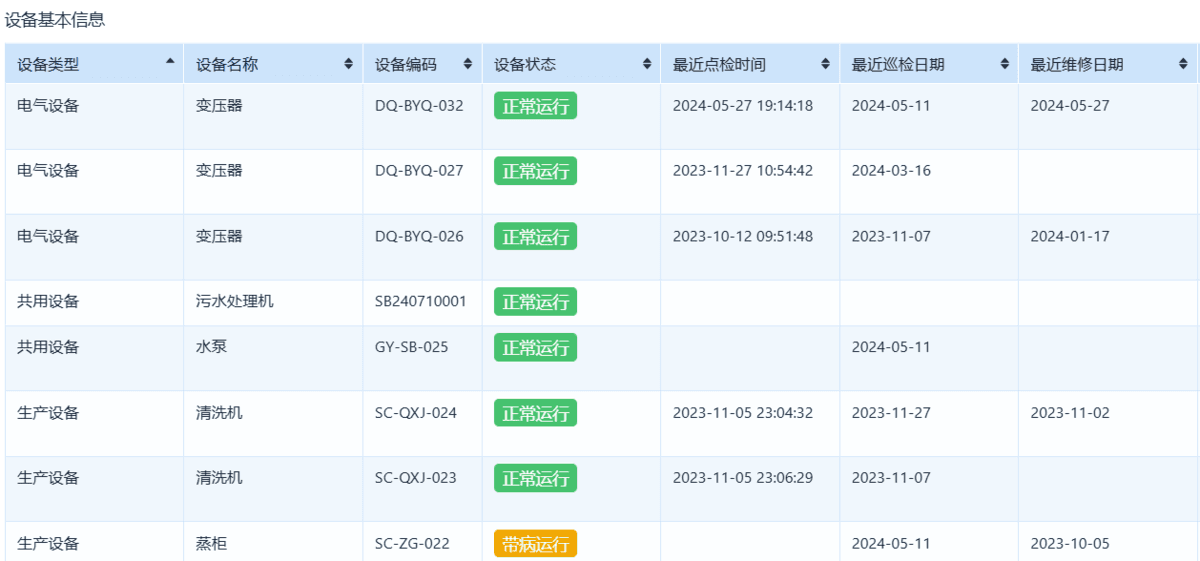Click 生产设备 type in SC-QXJ-024 row
Image resolution: width=1200 pixels, height=561 pixels.
click(x=48, y=412)
